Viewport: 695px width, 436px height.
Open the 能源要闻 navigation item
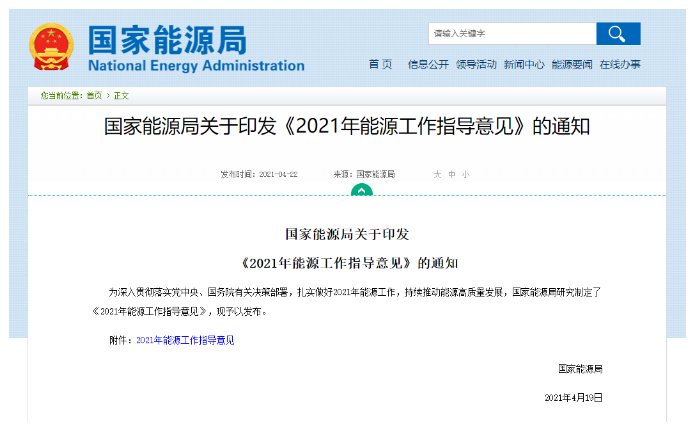572,65
